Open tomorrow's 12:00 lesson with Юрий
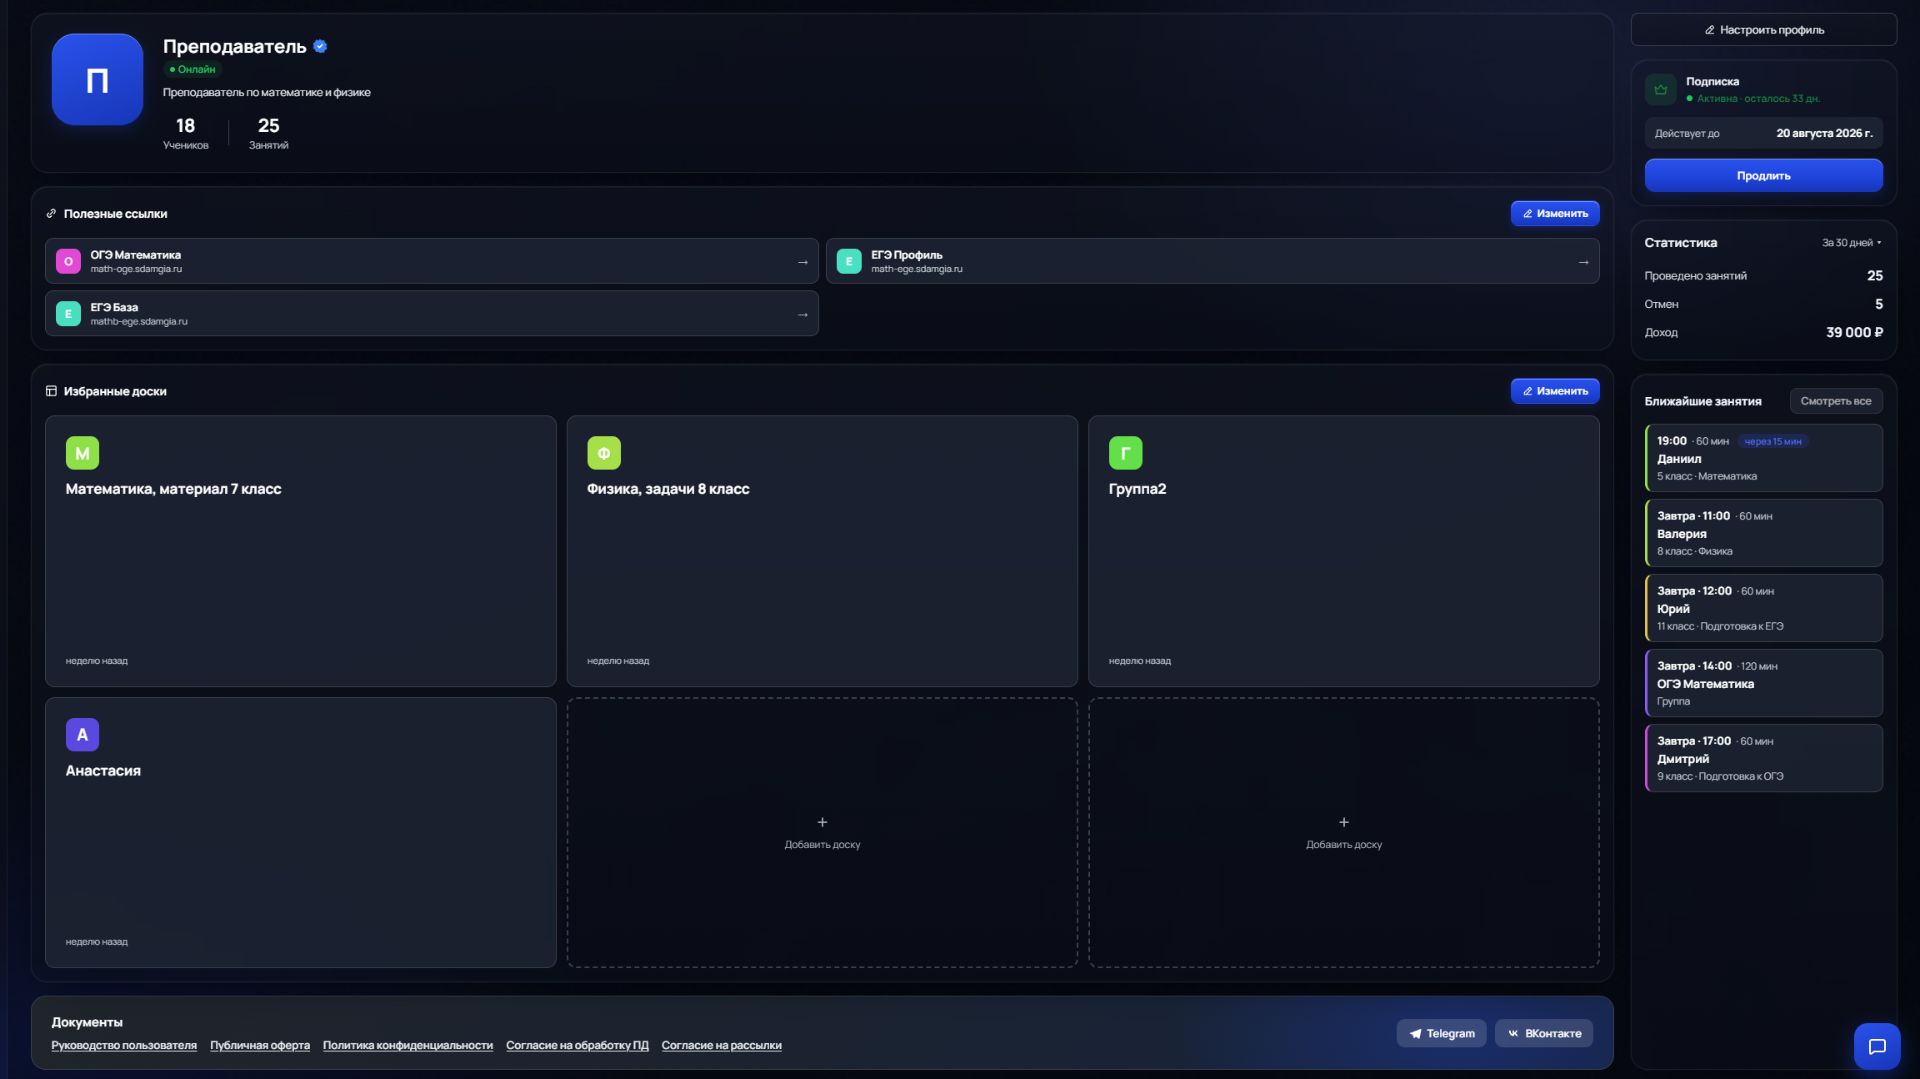Viewport: 1920px width, 1079px height. (x=1763, y=608)
